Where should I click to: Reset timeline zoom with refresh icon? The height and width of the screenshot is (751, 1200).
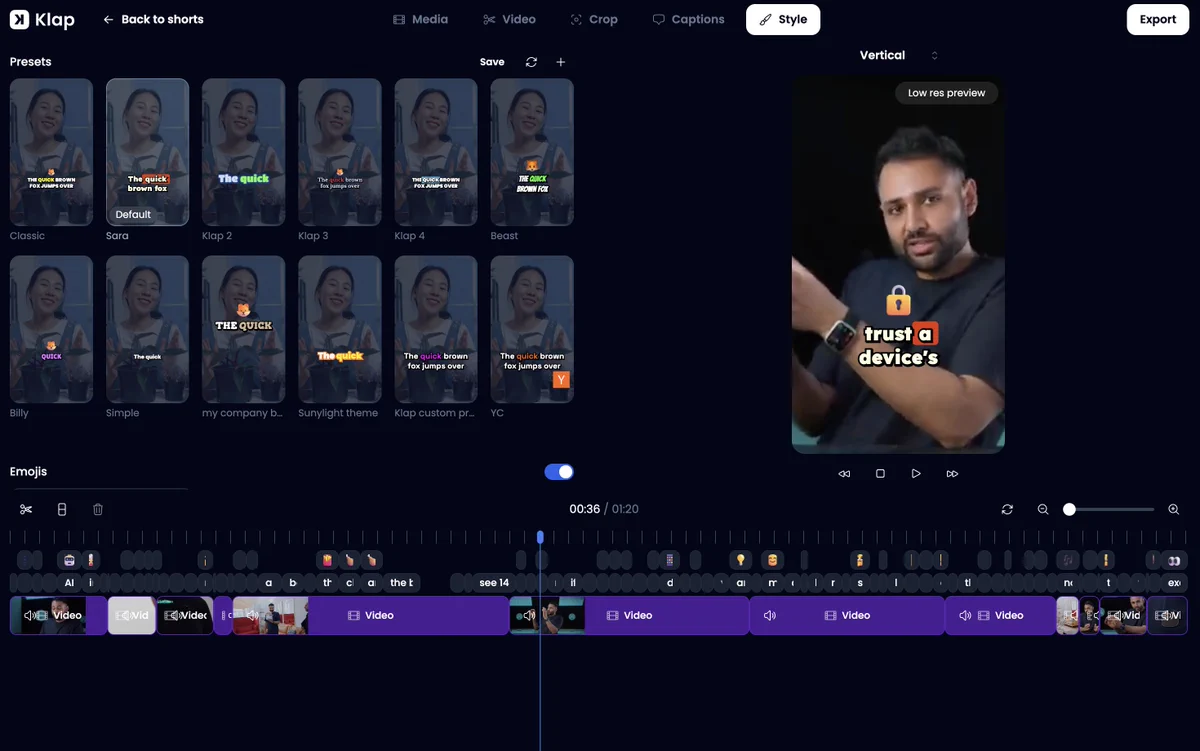pos(1007,509)
